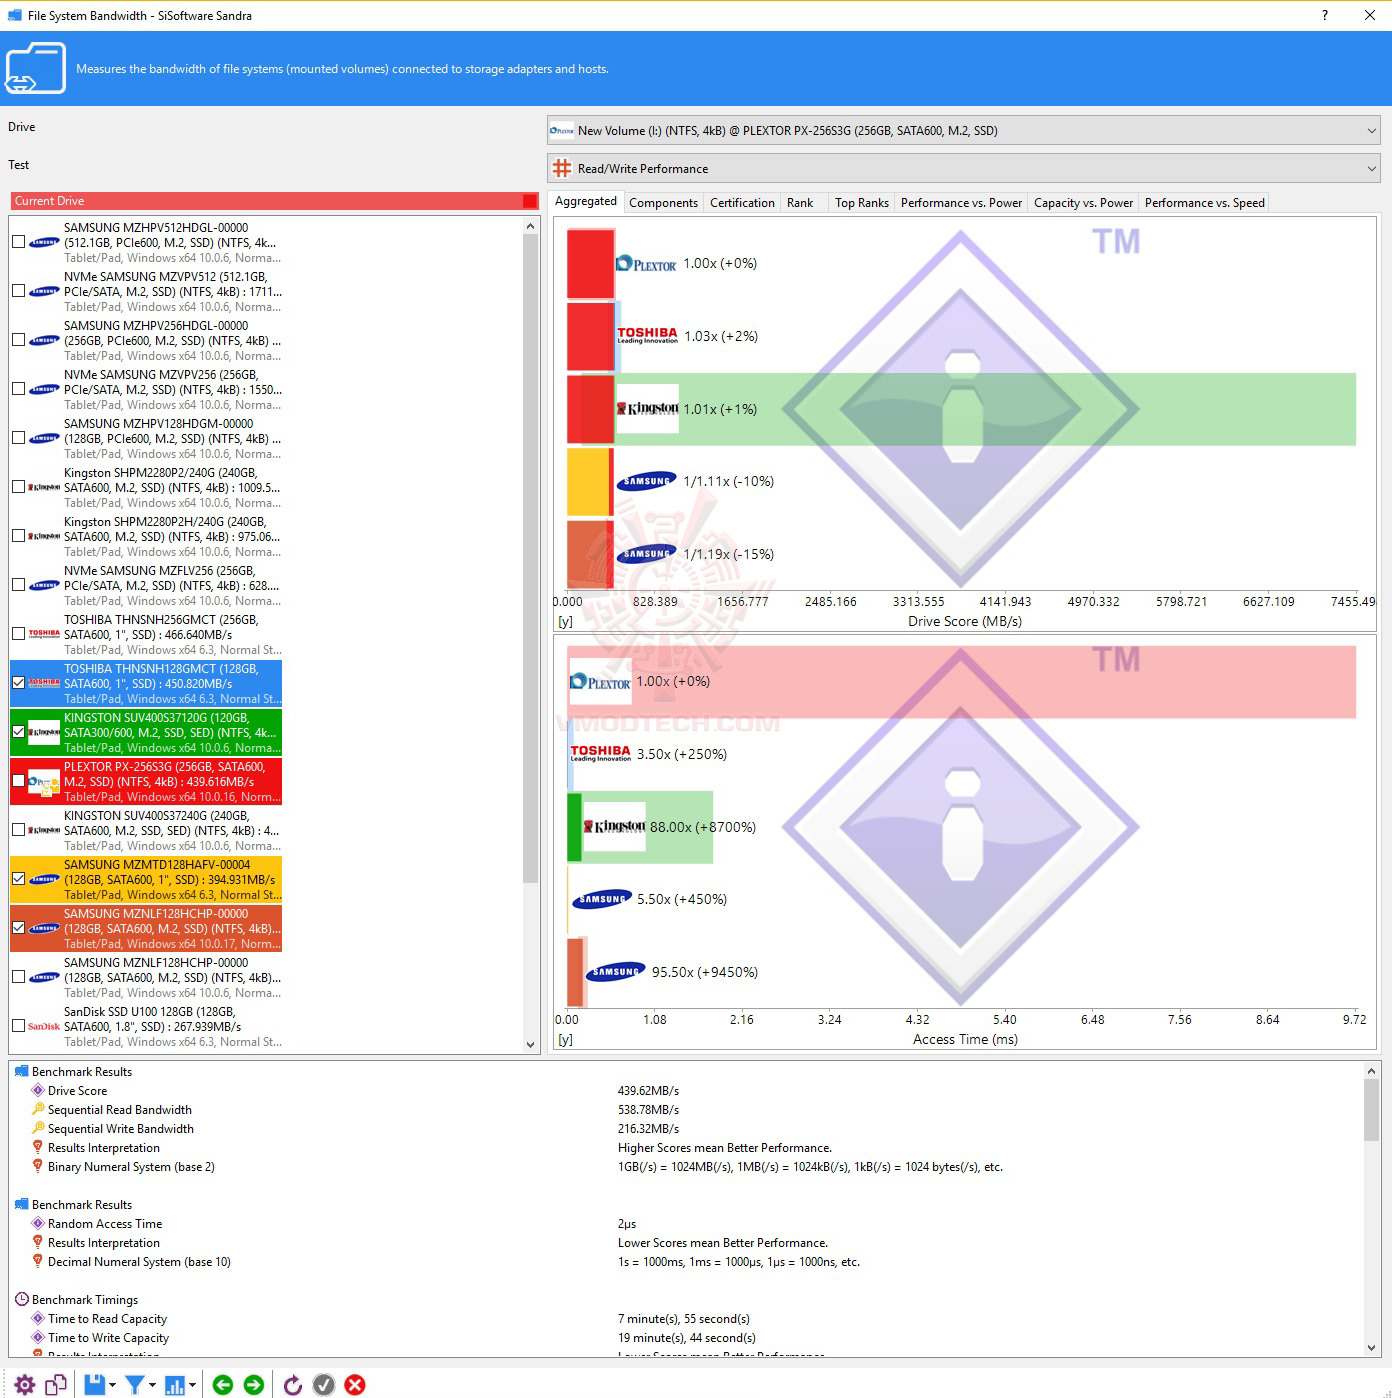The width and height of the screenshot is (1392, 1398).
Task: Click the blue save floppy icon
Action: (94, 1384)
